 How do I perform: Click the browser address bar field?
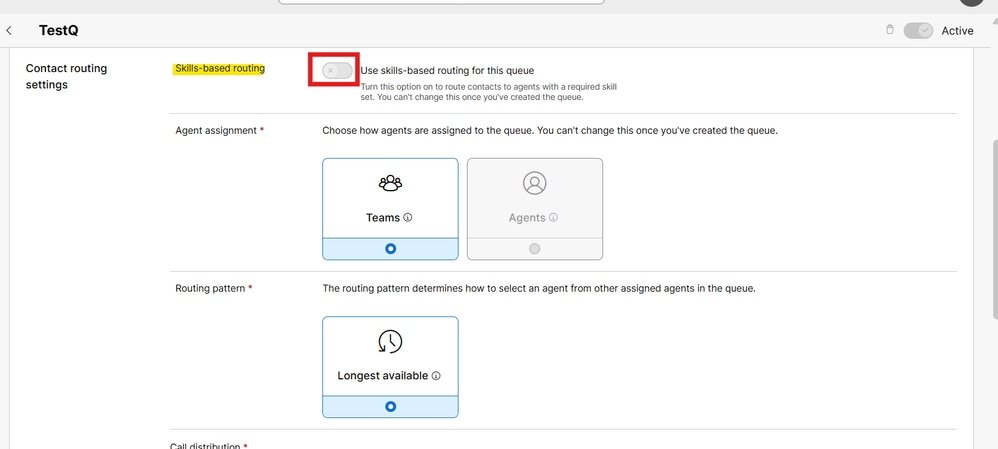[441, 2]
